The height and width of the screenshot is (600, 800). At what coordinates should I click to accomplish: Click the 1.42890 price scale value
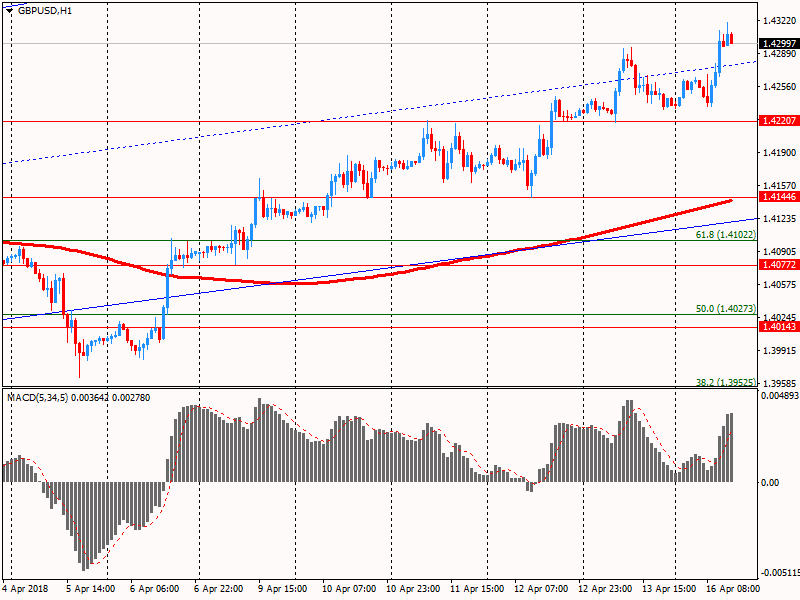point(779,54)
